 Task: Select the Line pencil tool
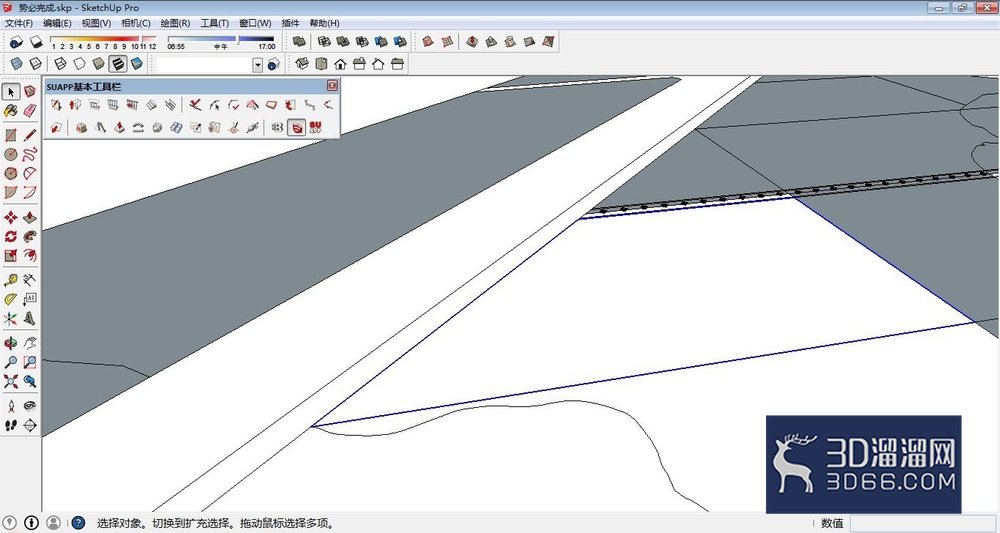tap(30, 135)
